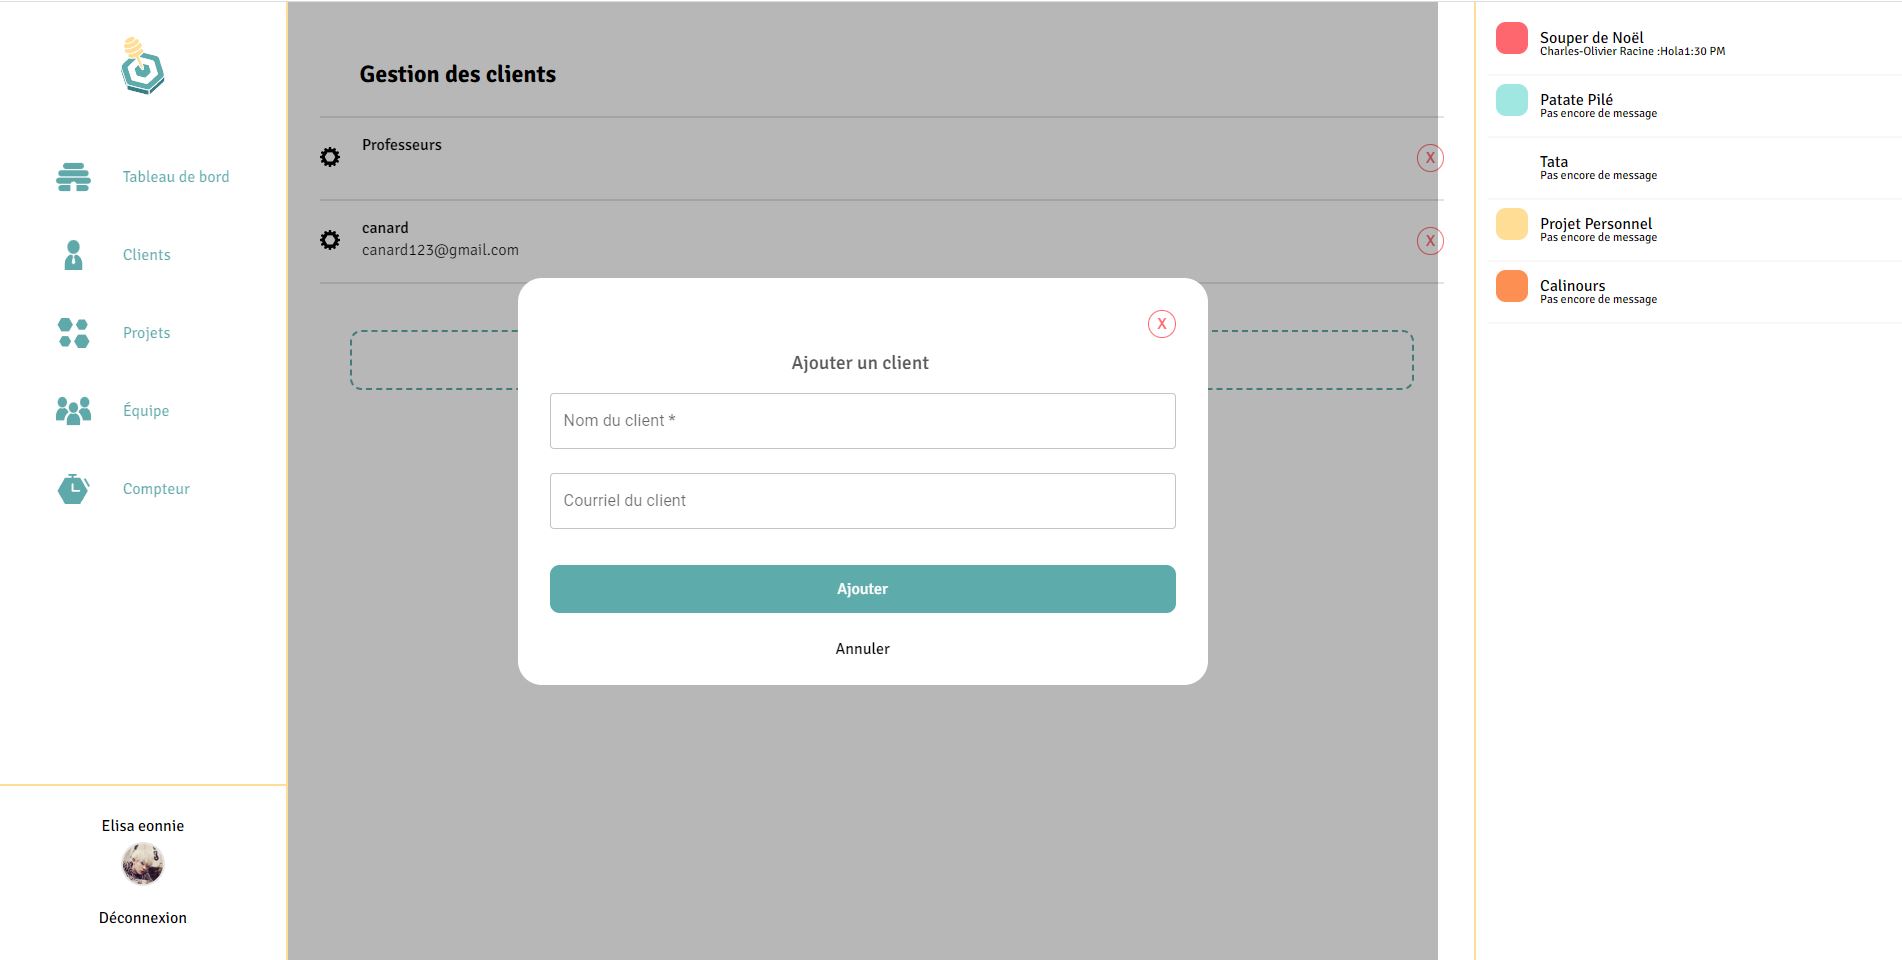
Task: Open settings gear for Professeurs client
Action: click(330, 157)
